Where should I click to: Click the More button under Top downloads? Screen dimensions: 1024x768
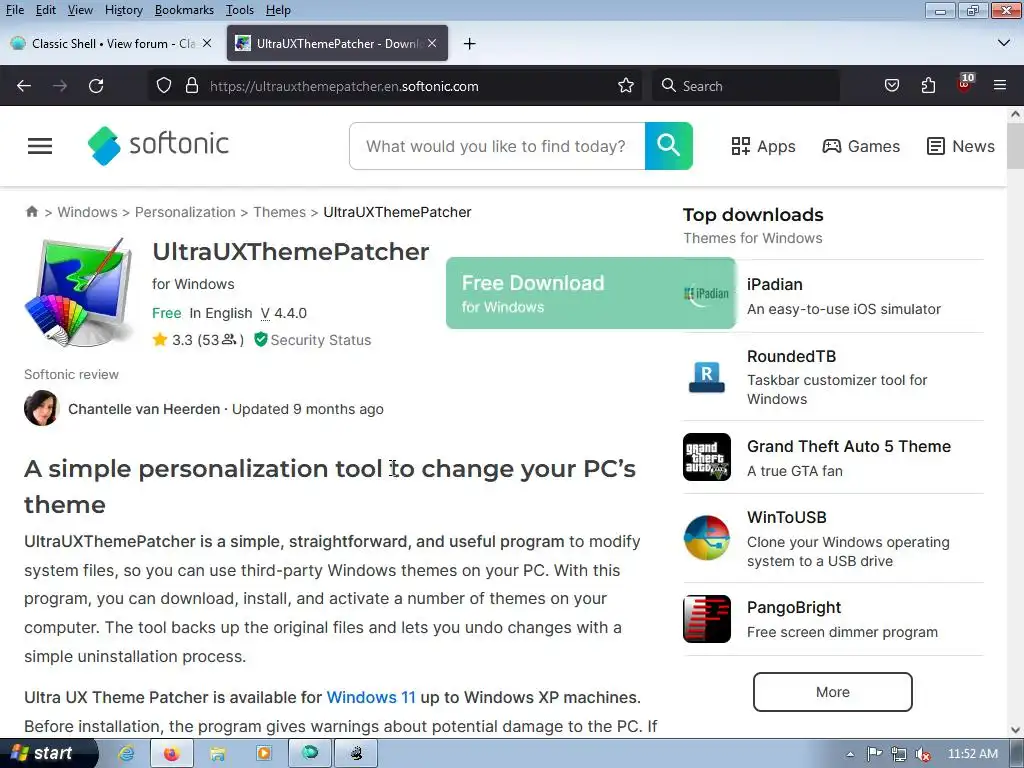[833, 692]
